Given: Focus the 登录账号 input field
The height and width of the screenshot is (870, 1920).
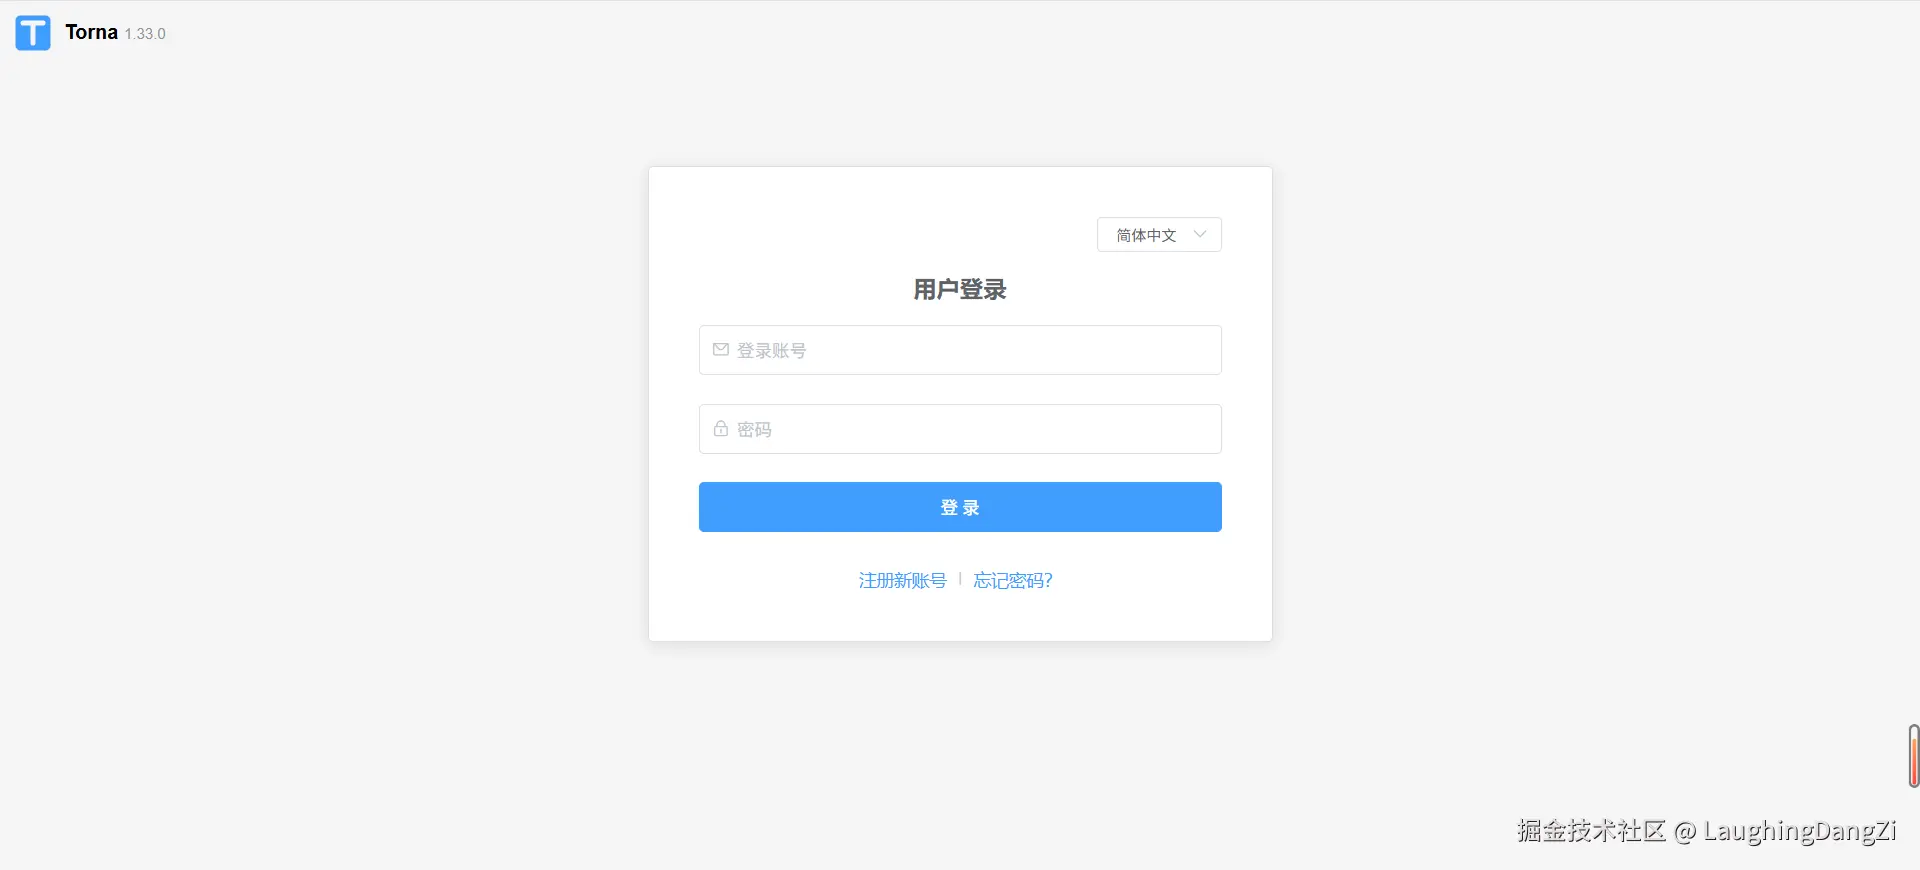Looking at the screenshot, I should [x=960, y=350].
